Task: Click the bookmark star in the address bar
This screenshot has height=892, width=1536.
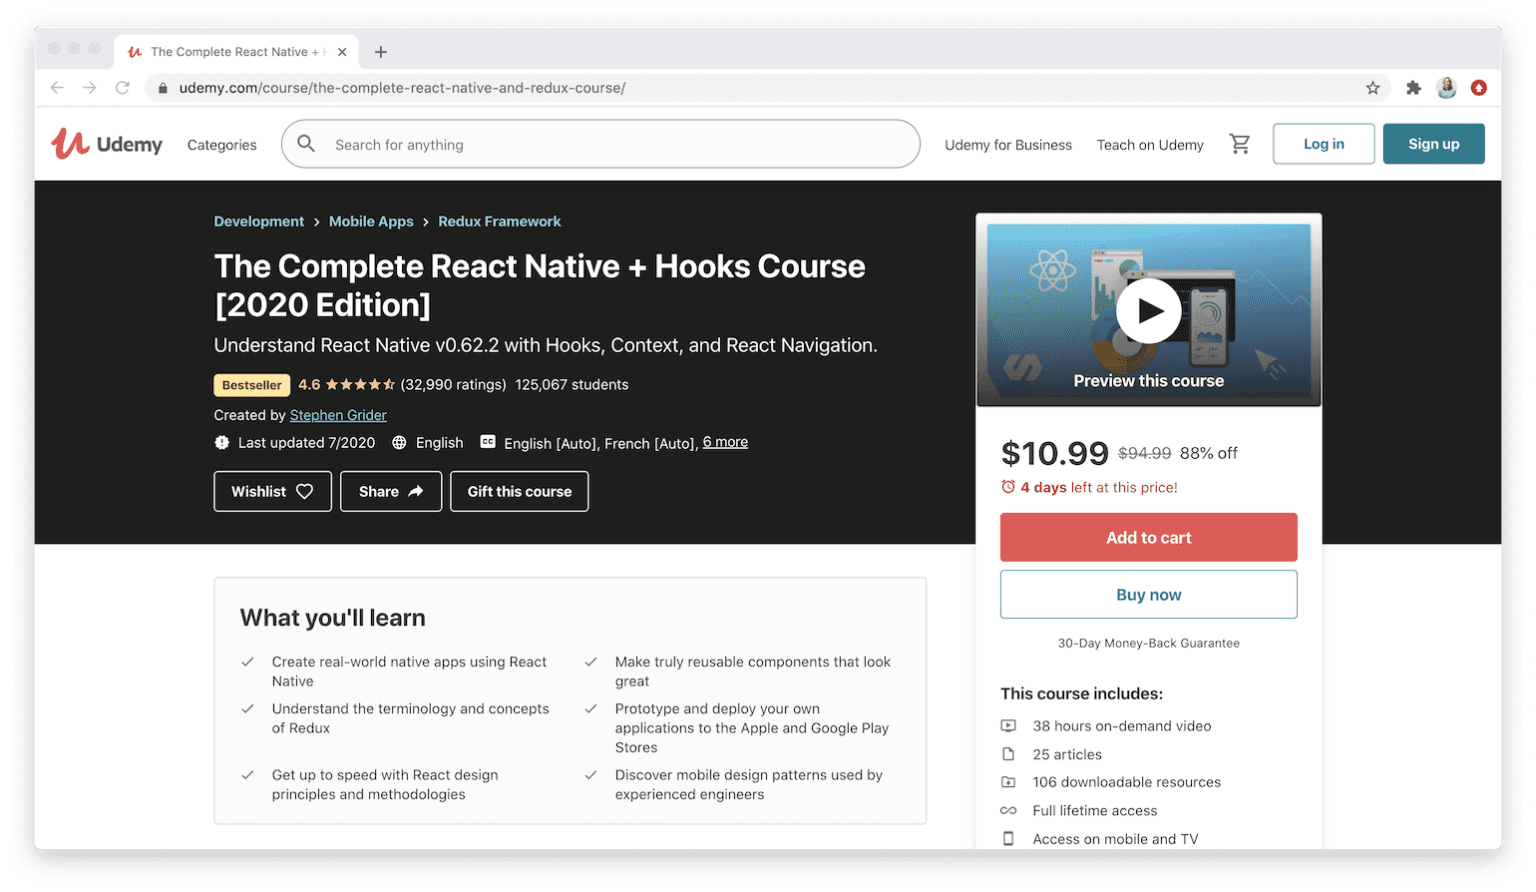Action: [x=1374, y=88]
